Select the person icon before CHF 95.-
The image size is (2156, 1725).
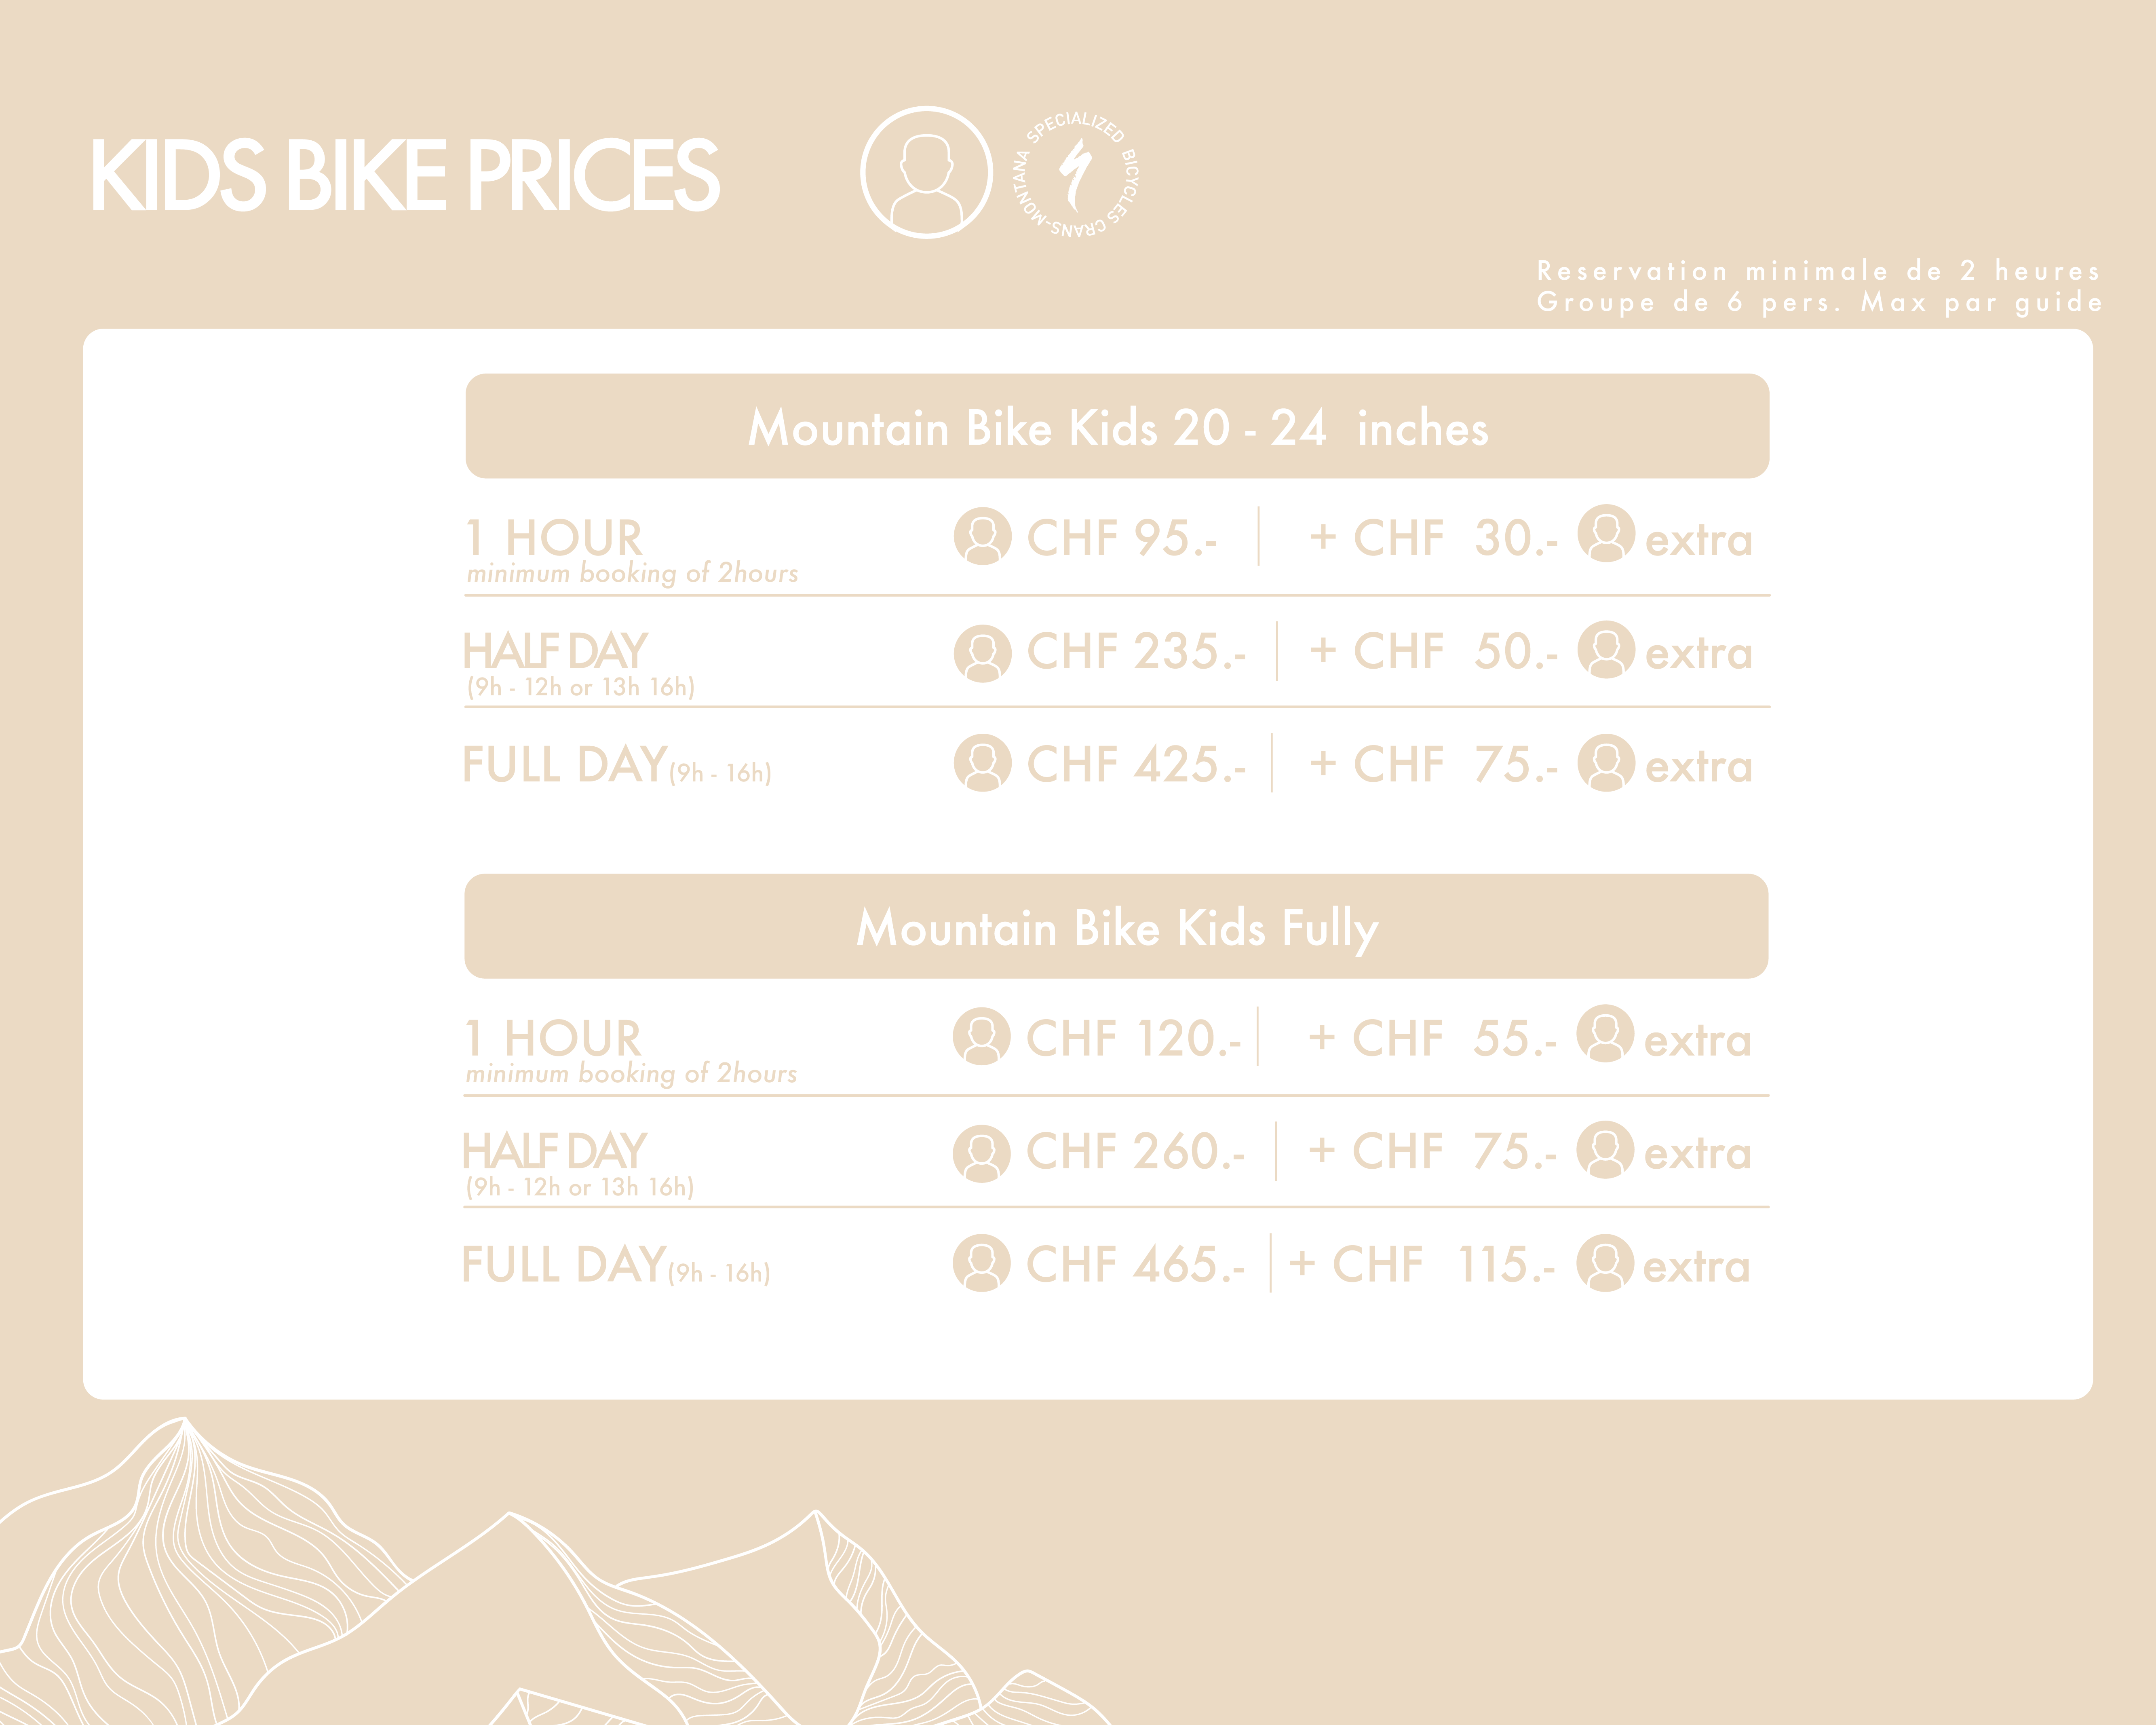coord(982,536)
